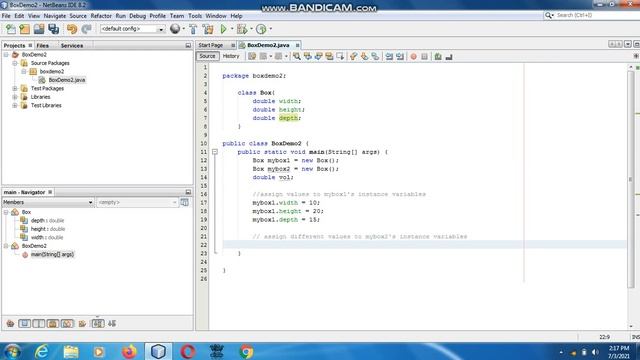Viewport: 640px width, 360px height.
Task: Click the Previous Bookmark icon
Action: point(353,56)
